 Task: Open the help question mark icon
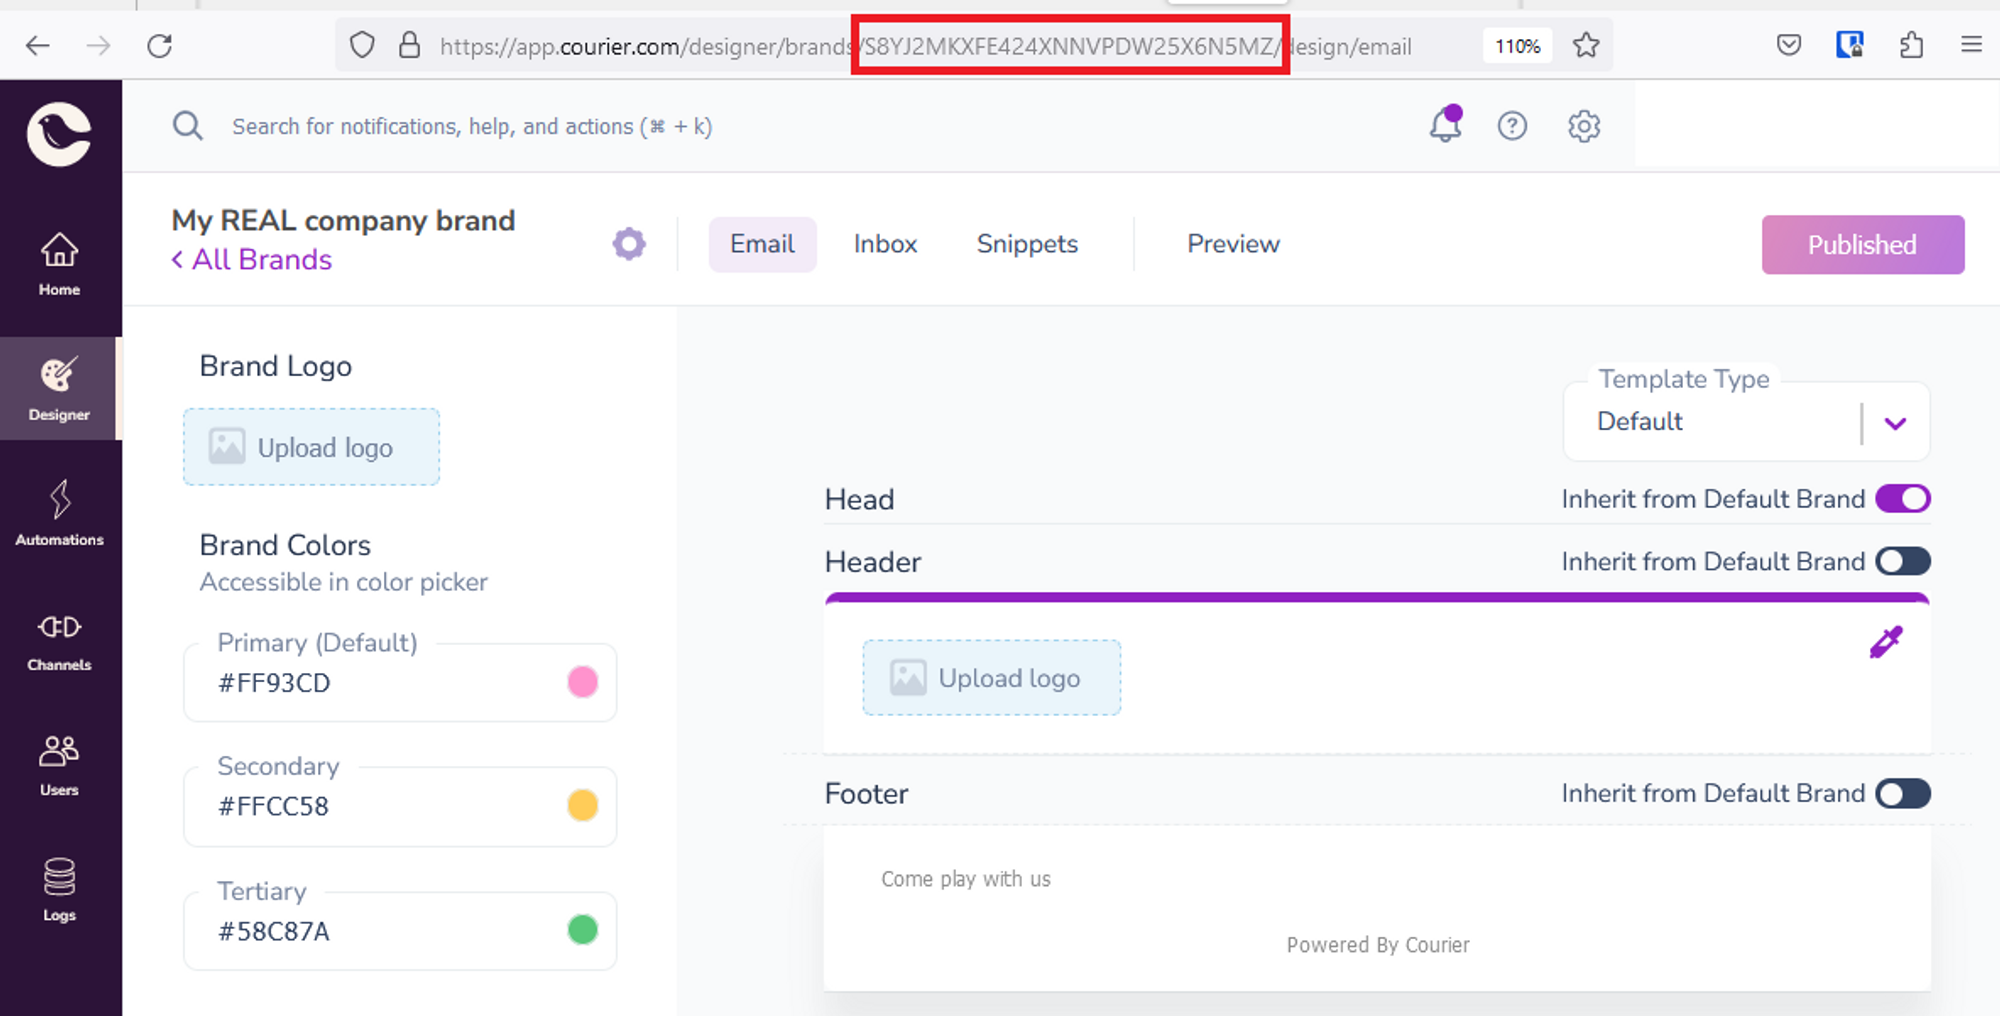(1512, 126)
